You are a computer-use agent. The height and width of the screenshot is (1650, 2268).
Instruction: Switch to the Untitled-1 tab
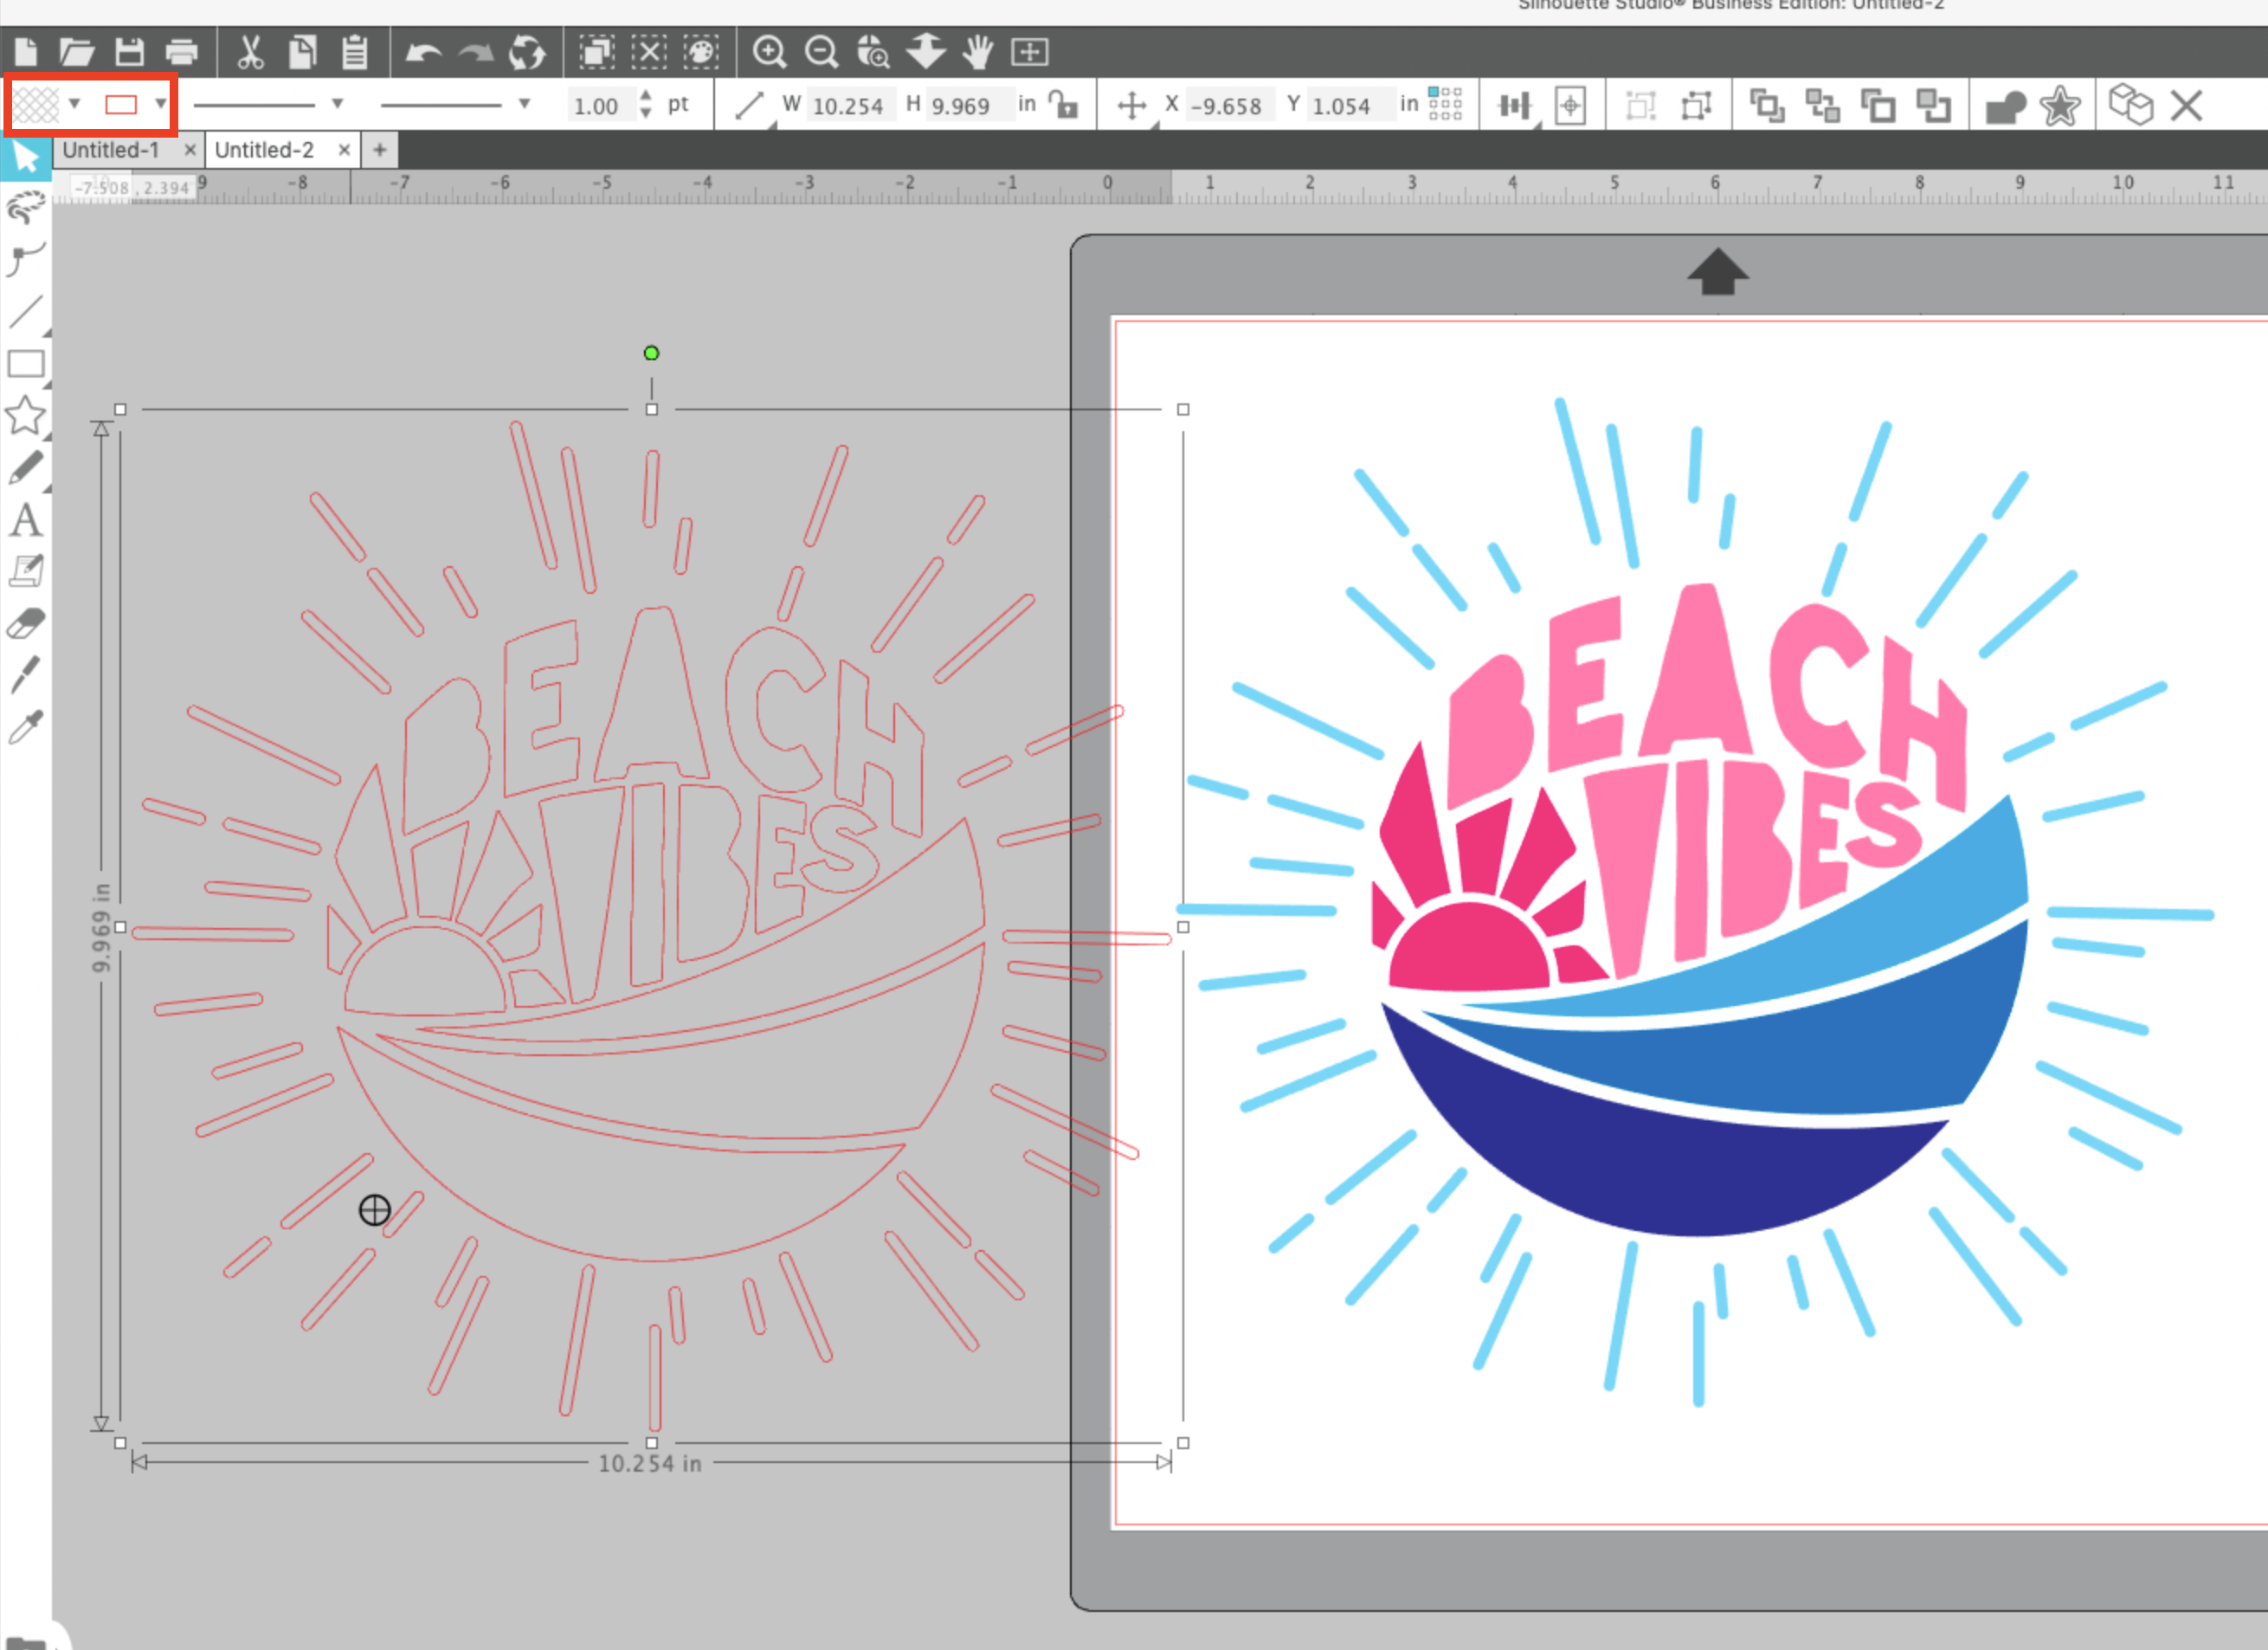[112, 150]
